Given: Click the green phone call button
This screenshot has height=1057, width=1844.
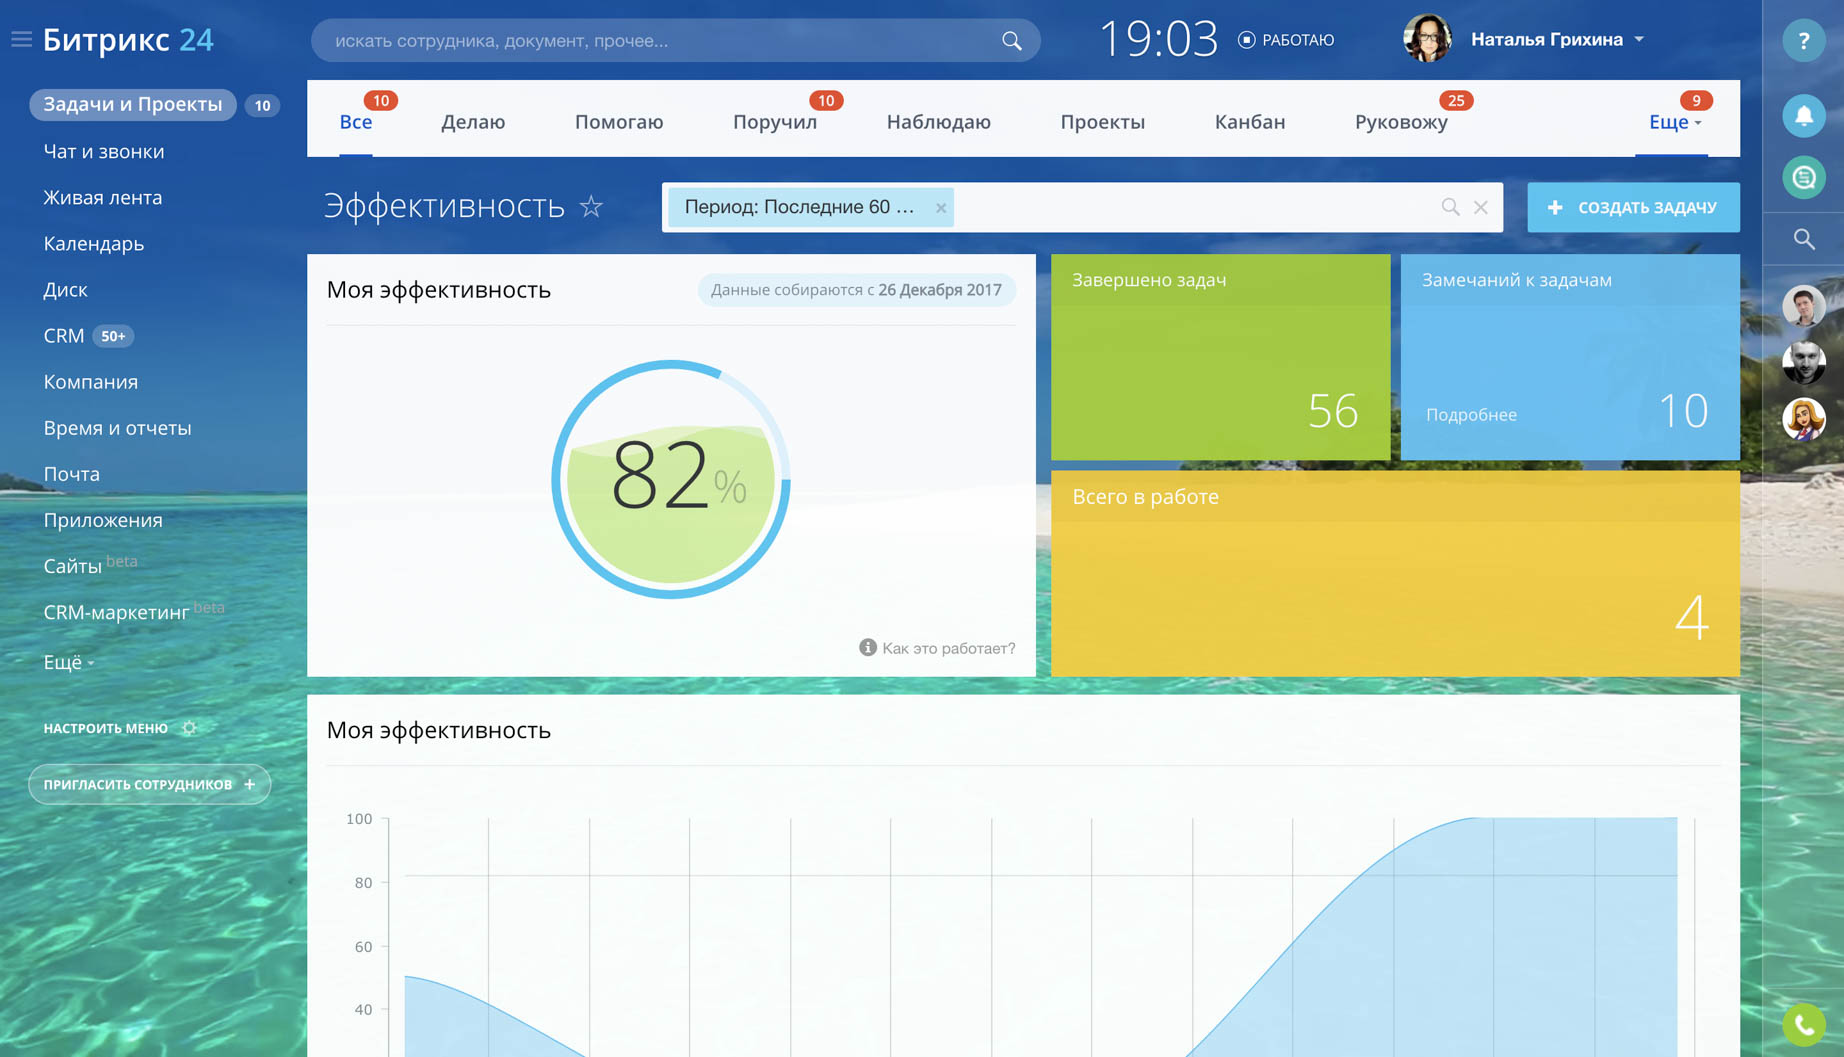Looking at the screenshot, I should (x=1803, y=1024).
